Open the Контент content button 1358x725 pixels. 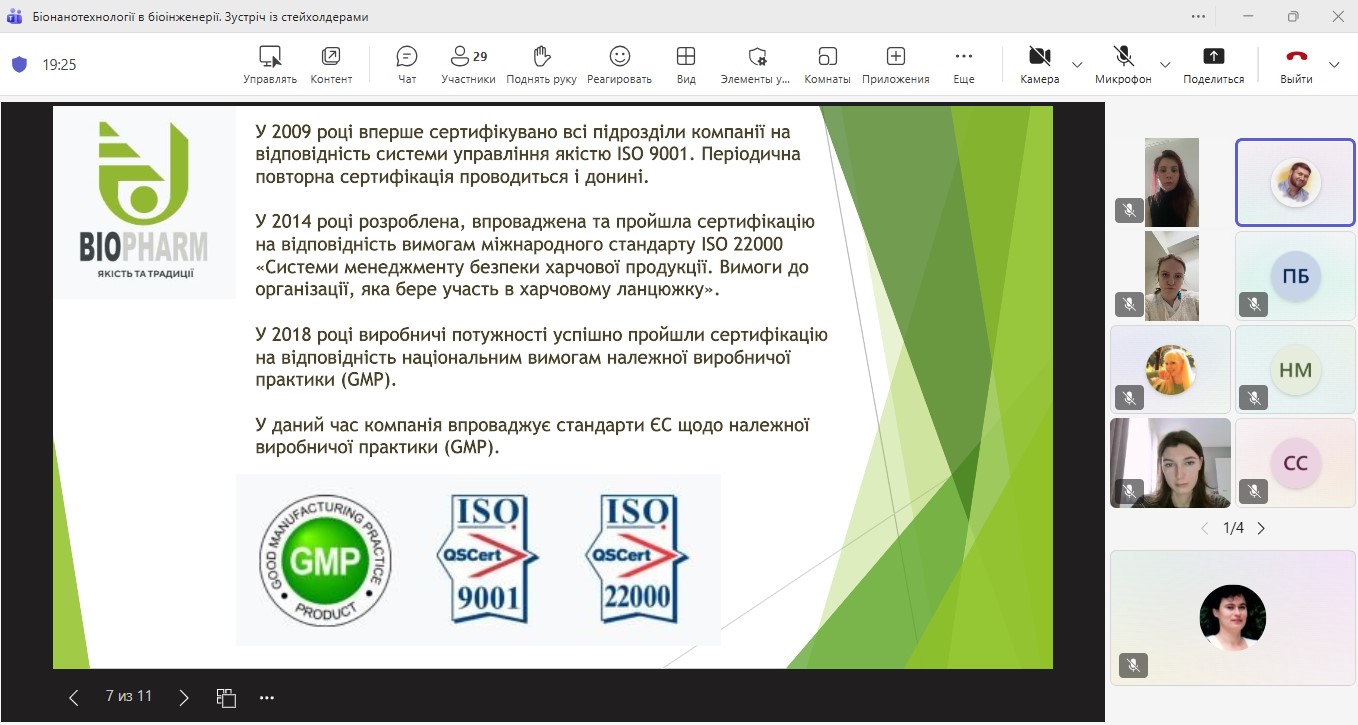[x=331, y=64]
